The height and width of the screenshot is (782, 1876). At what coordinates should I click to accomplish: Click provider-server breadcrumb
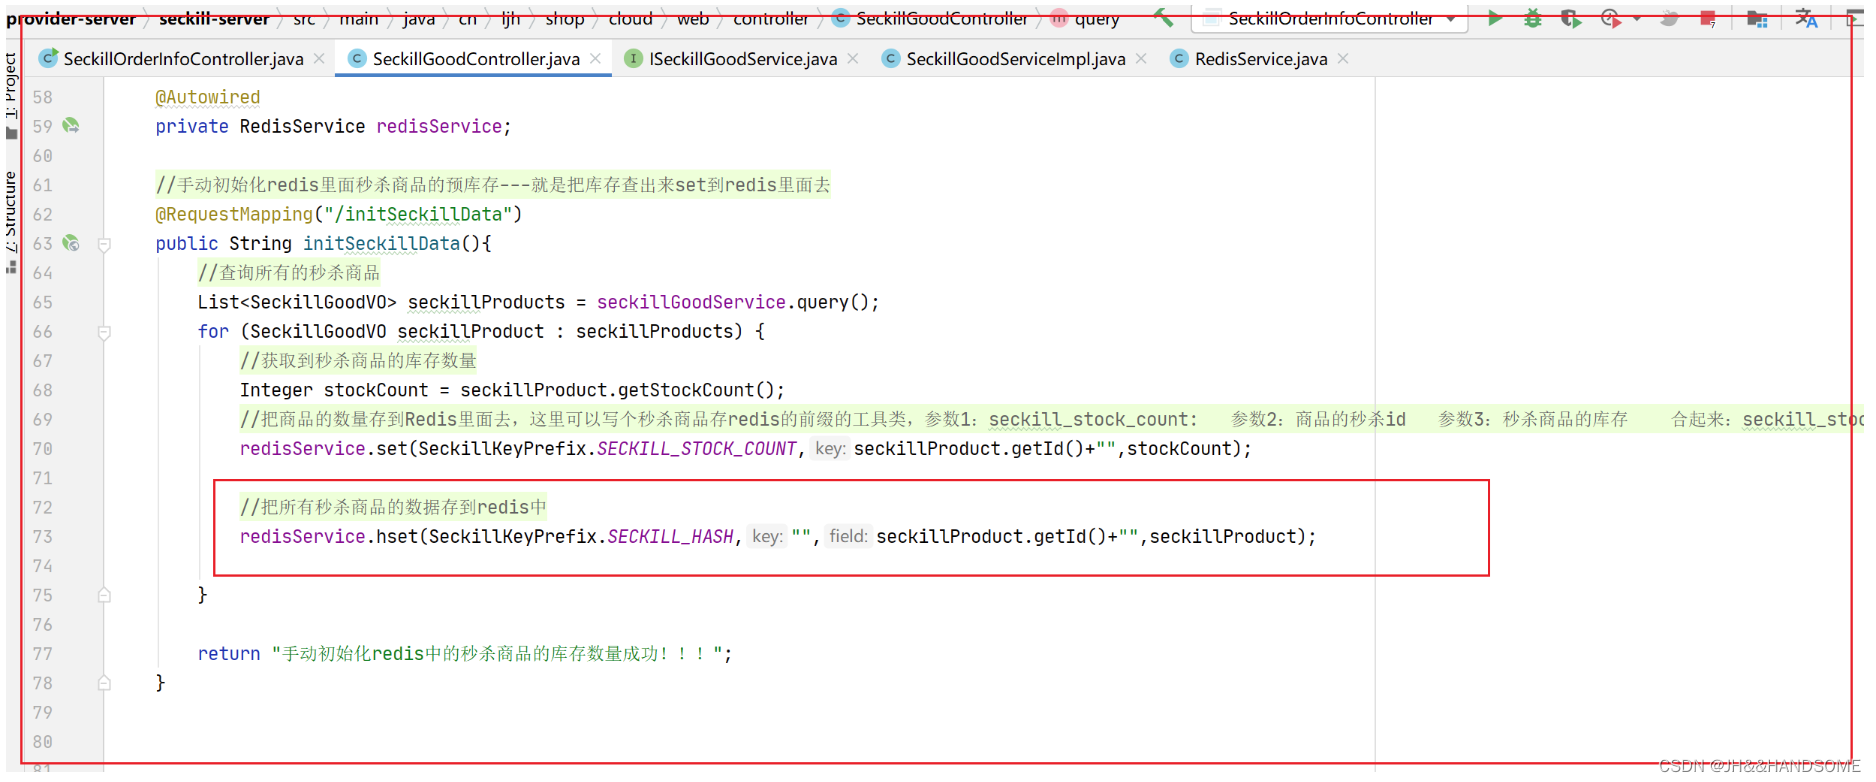tap(71, 18)
